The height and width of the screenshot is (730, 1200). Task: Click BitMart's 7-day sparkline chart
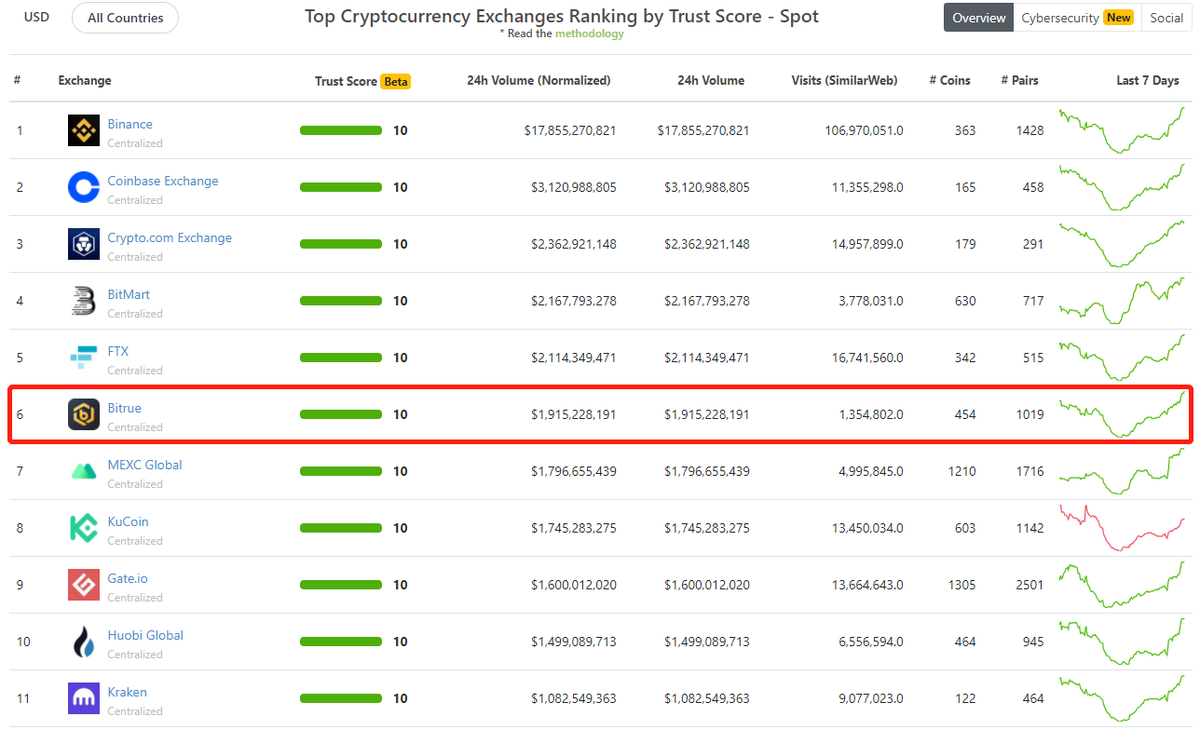[x=1122, y=300]
